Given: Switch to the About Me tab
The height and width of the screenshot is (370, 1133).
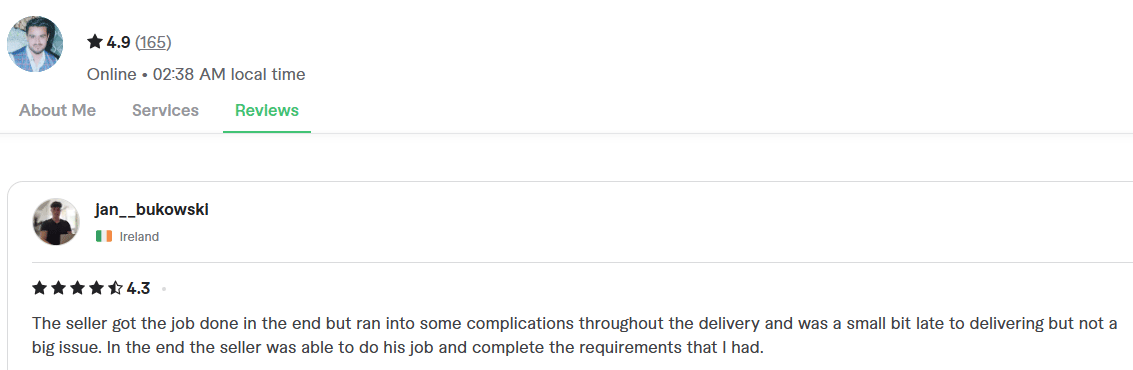Looking at the screenshot, I should click(x=57, y=111).
